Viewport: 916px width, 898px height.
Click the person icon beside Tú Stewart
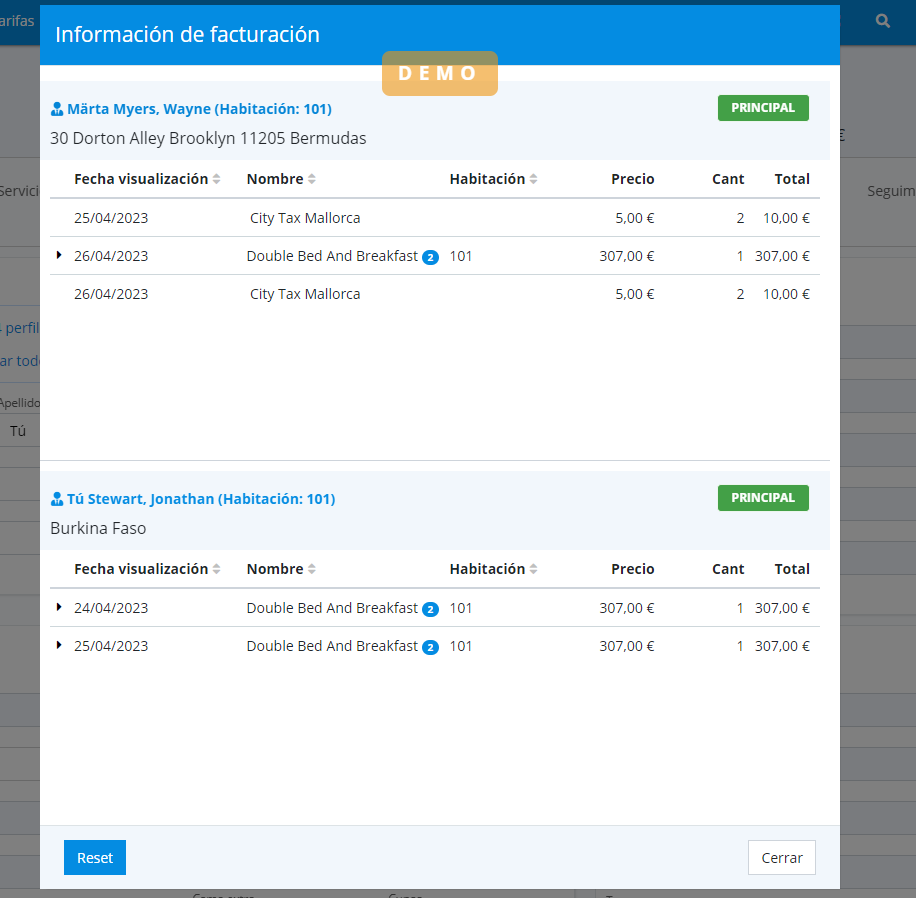pos(57,499)
